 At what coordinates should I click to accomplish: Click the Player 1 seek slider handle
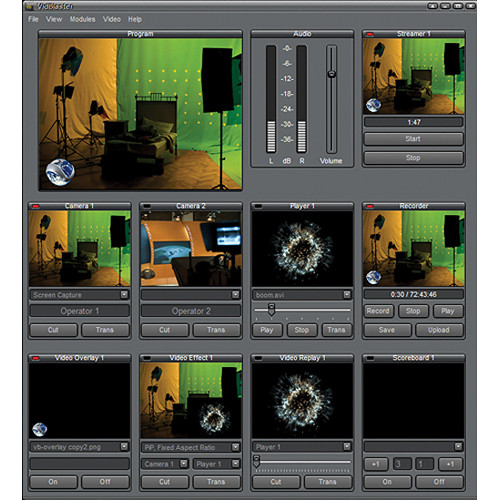coord(272,309)
